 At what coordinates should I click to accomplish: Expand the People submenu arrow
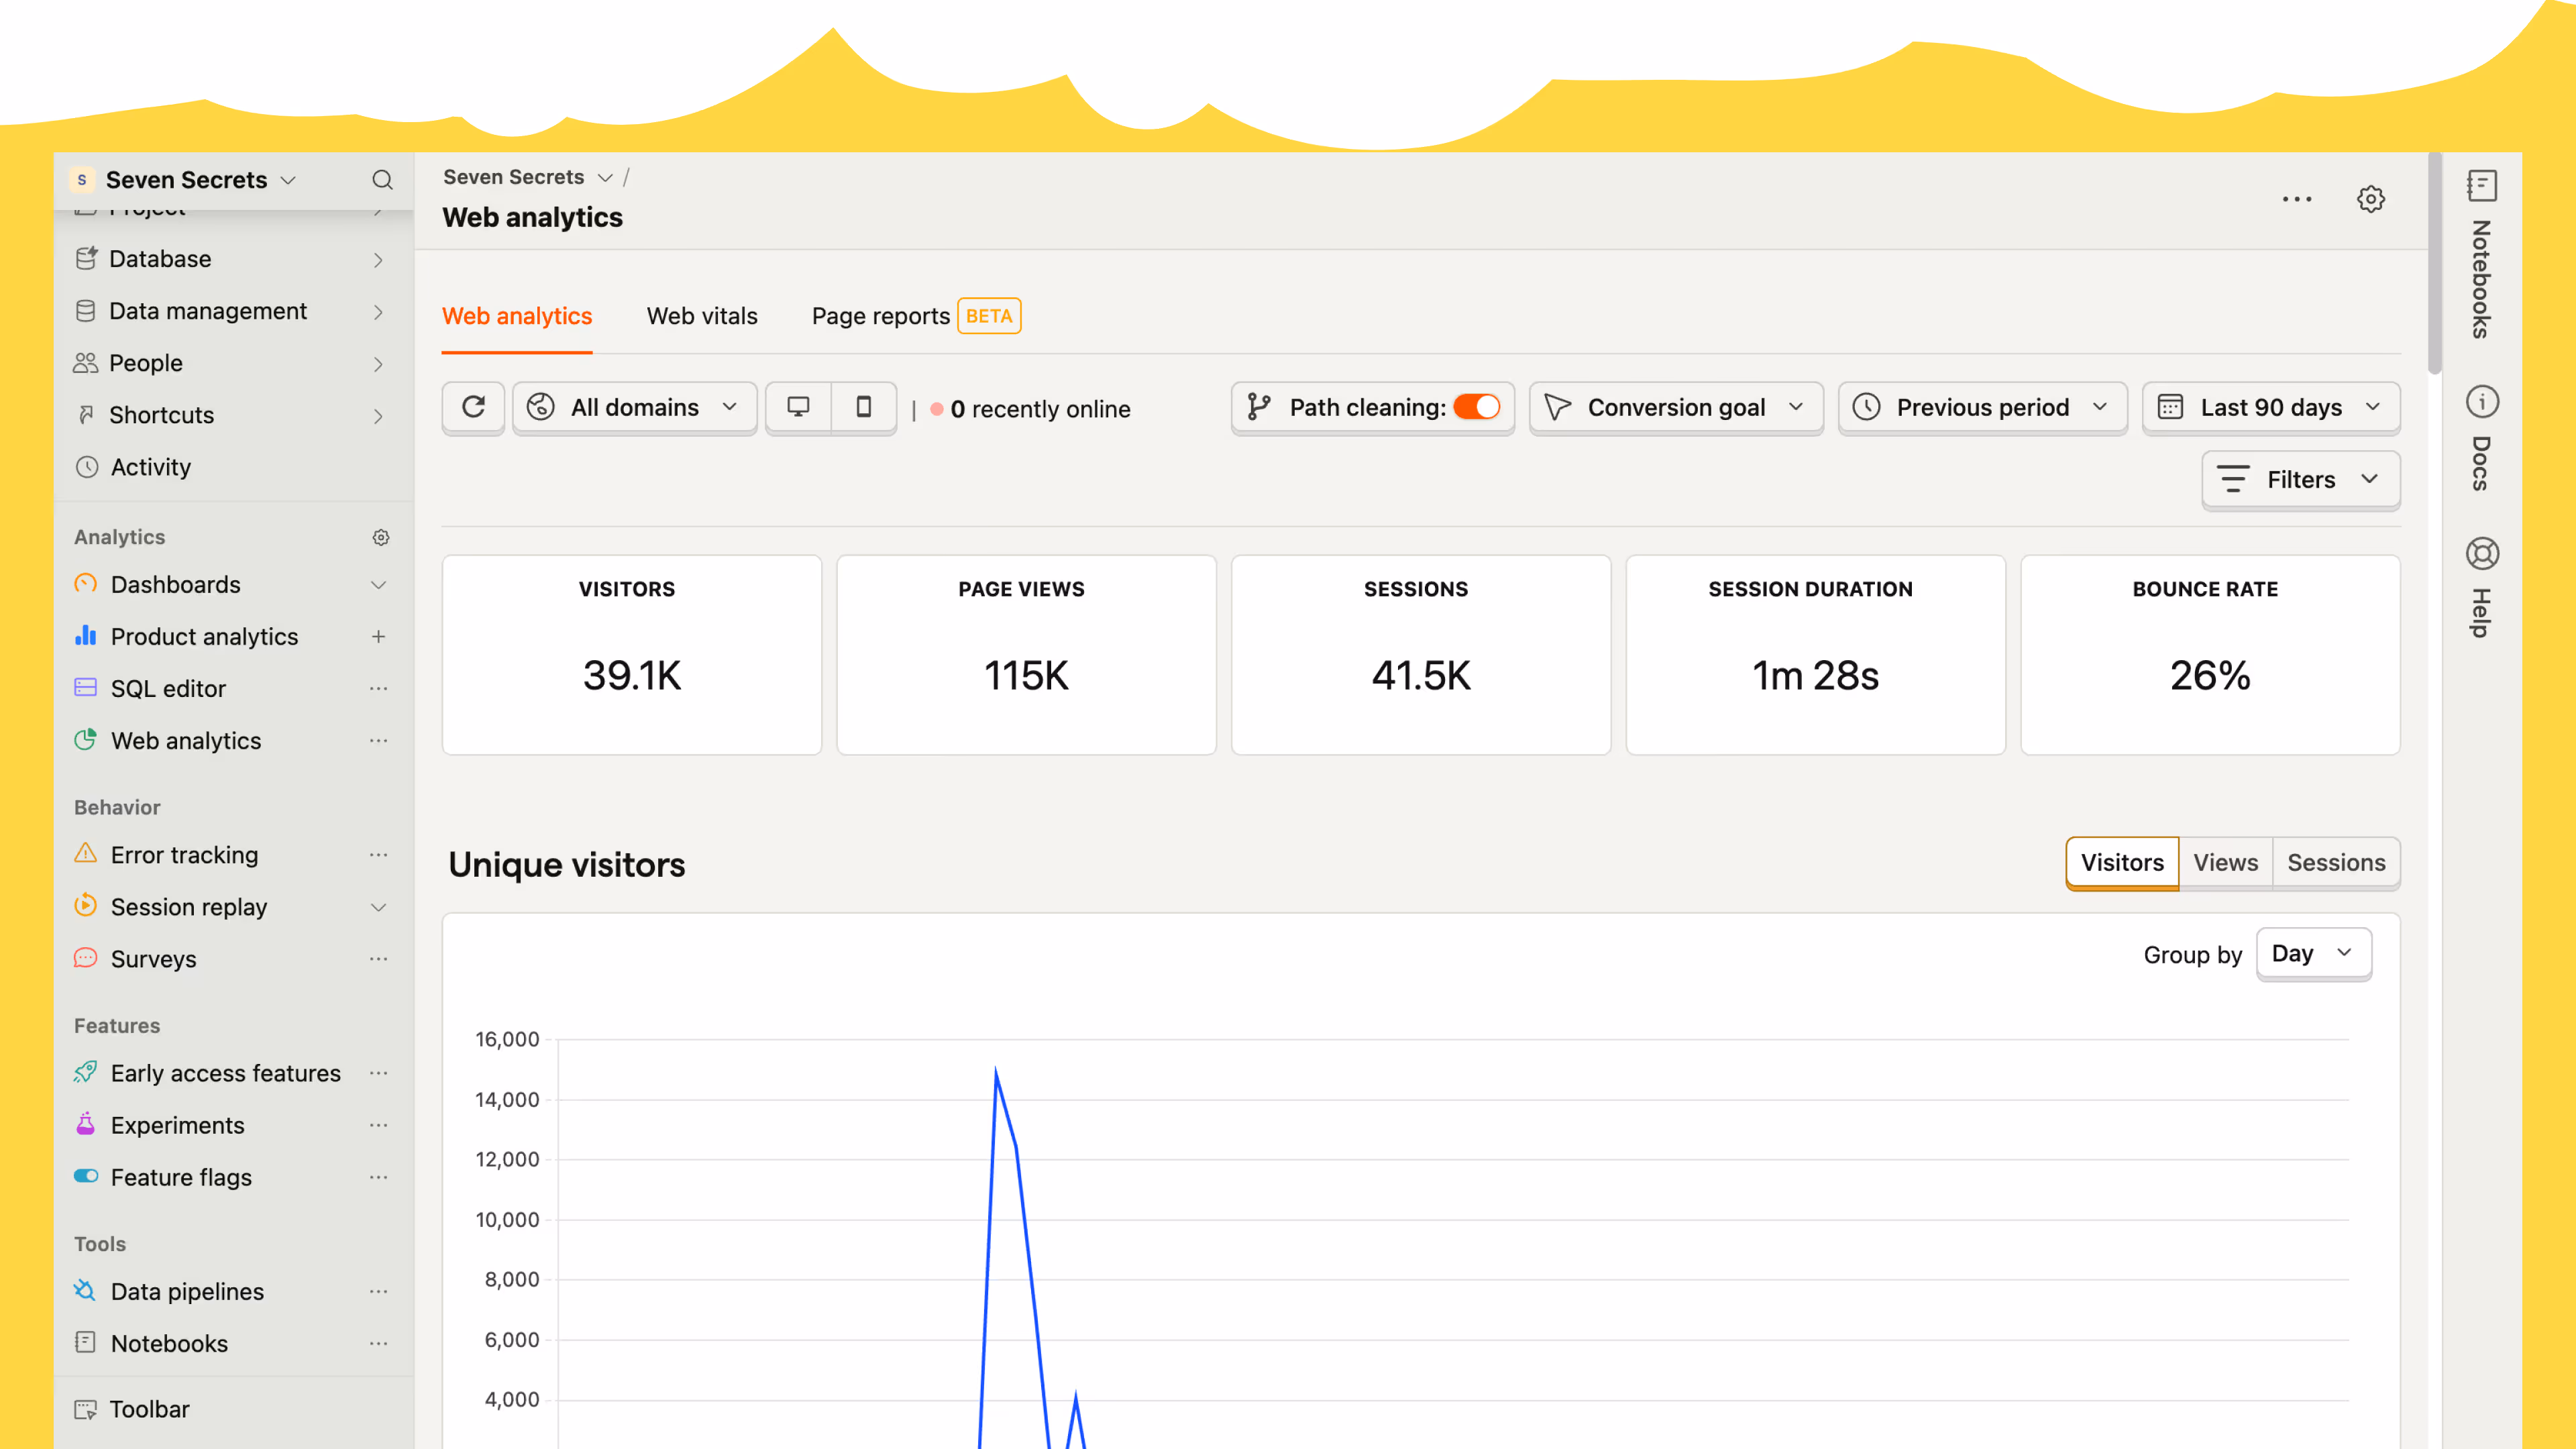[378, 364]
